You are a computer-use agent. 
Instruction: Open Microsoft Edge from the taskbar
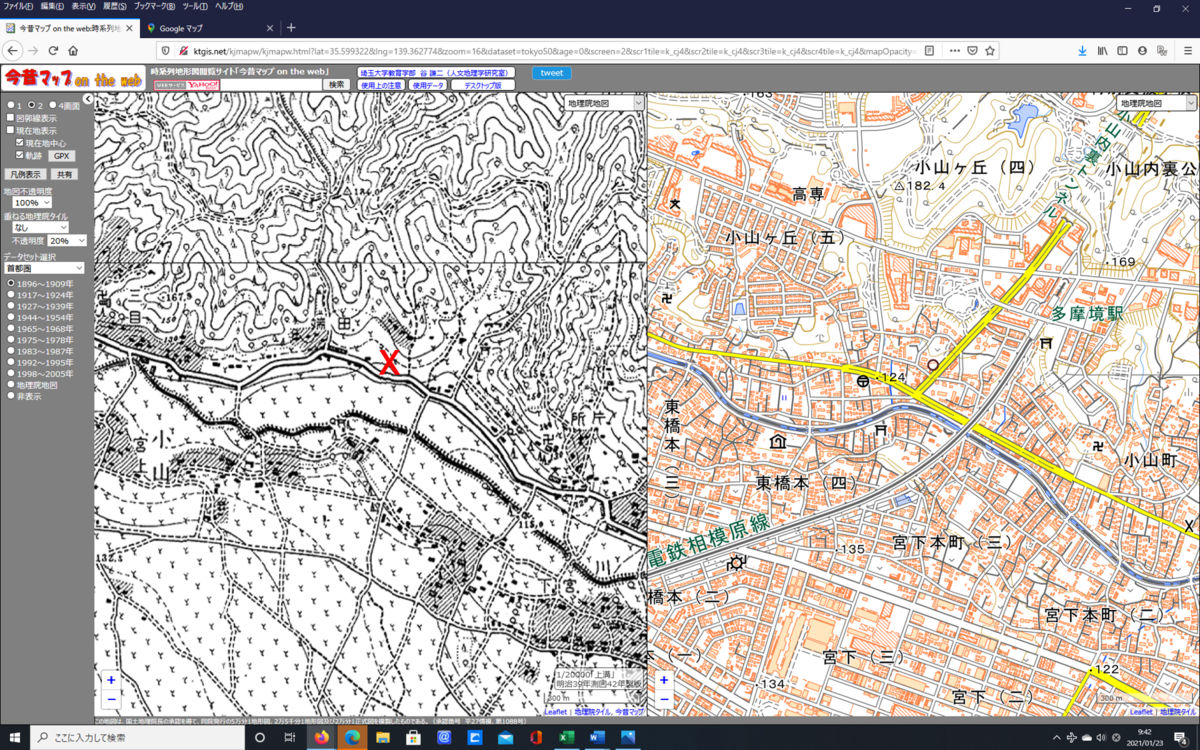click(352, 737)
